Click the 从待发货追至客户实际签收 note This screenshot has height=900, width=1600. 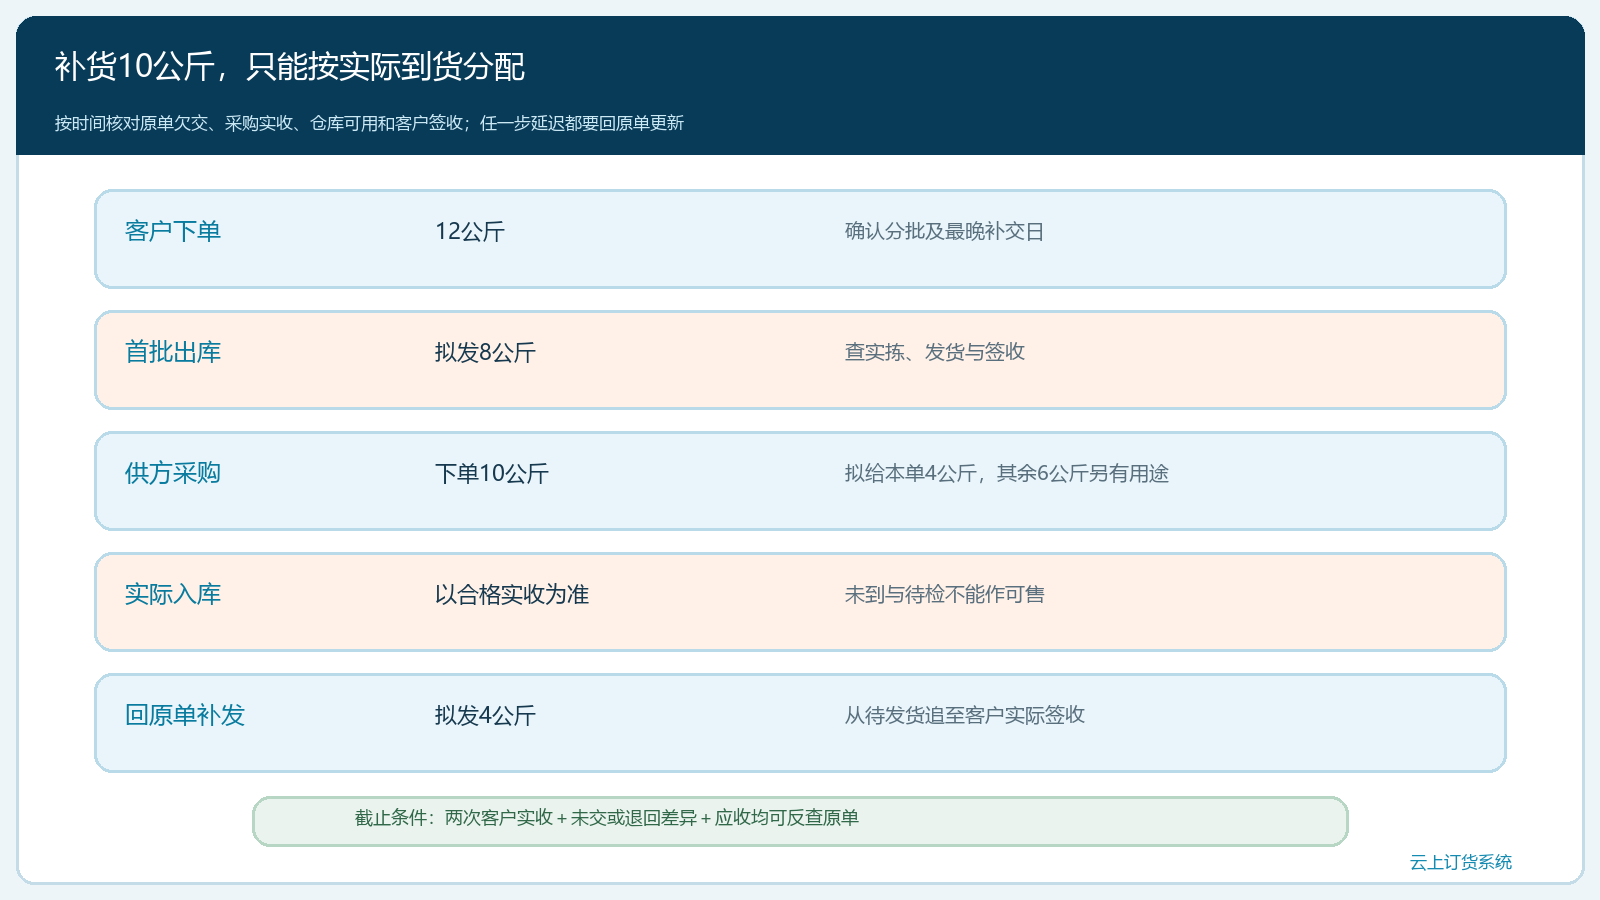tap(964, 715)
